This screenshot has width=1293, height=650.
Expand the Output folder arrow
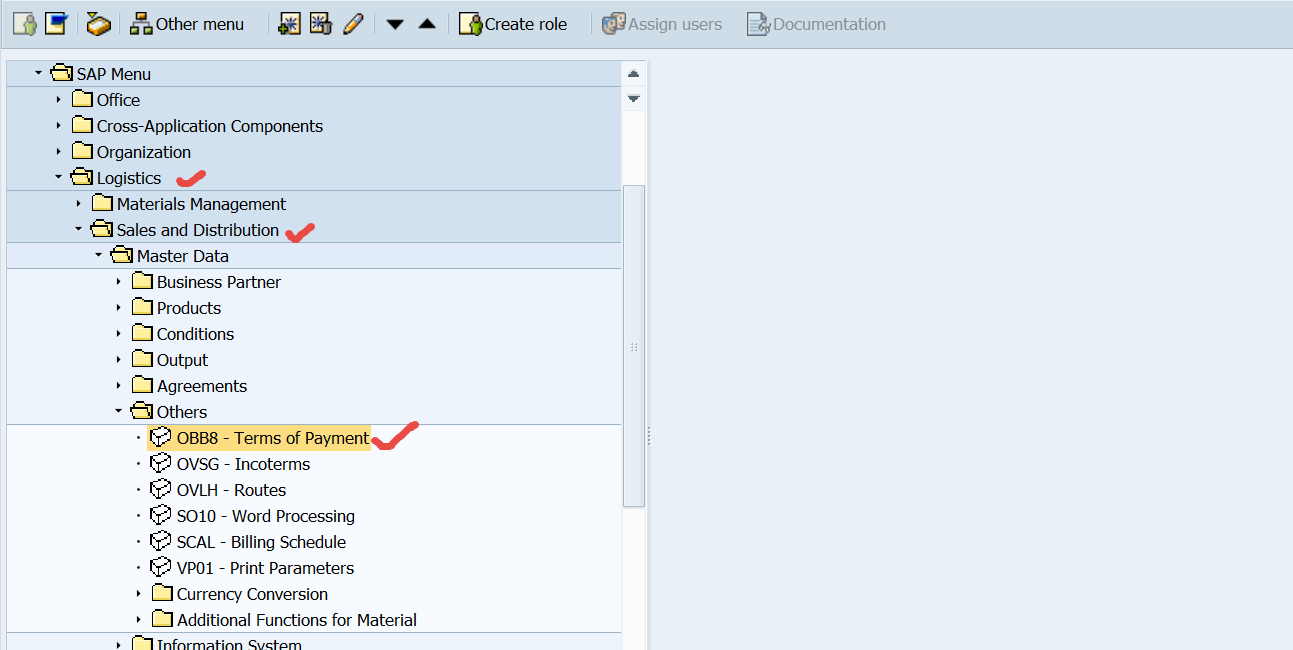pyautogui.click(x=119, y=359)
